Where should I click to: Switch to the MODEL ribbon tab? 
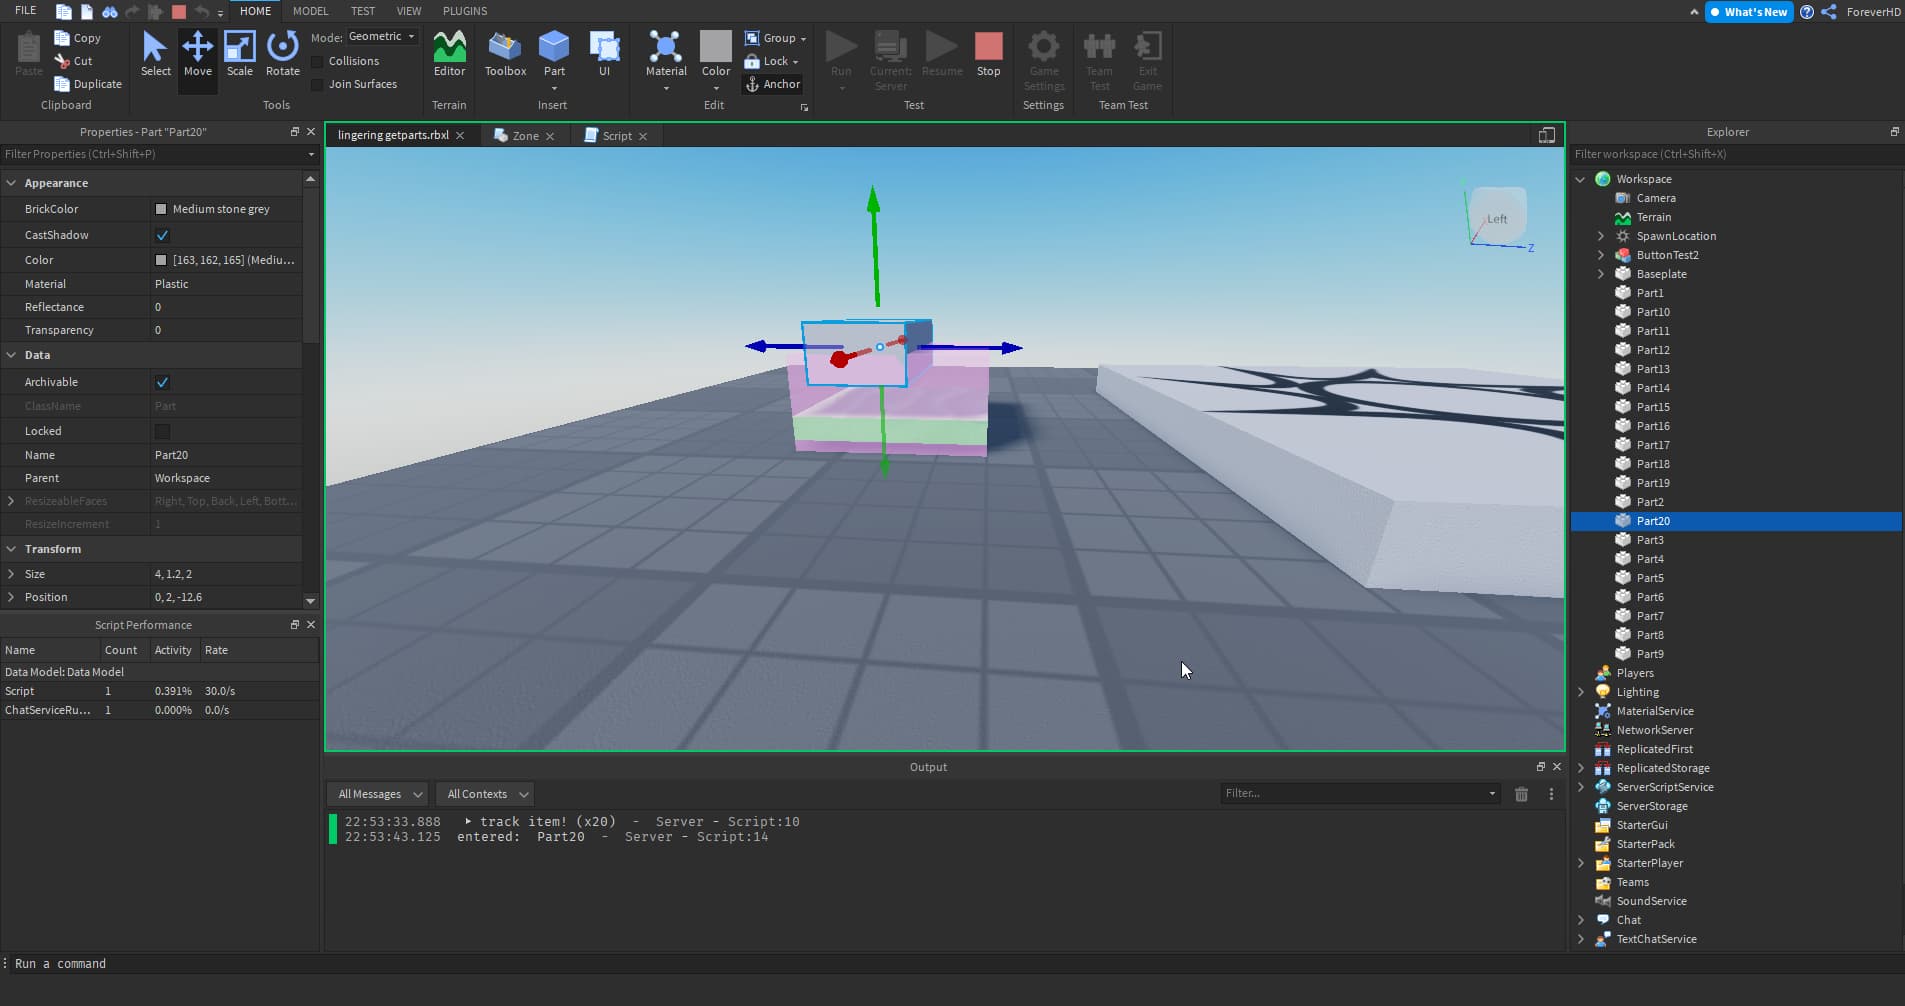310,11
